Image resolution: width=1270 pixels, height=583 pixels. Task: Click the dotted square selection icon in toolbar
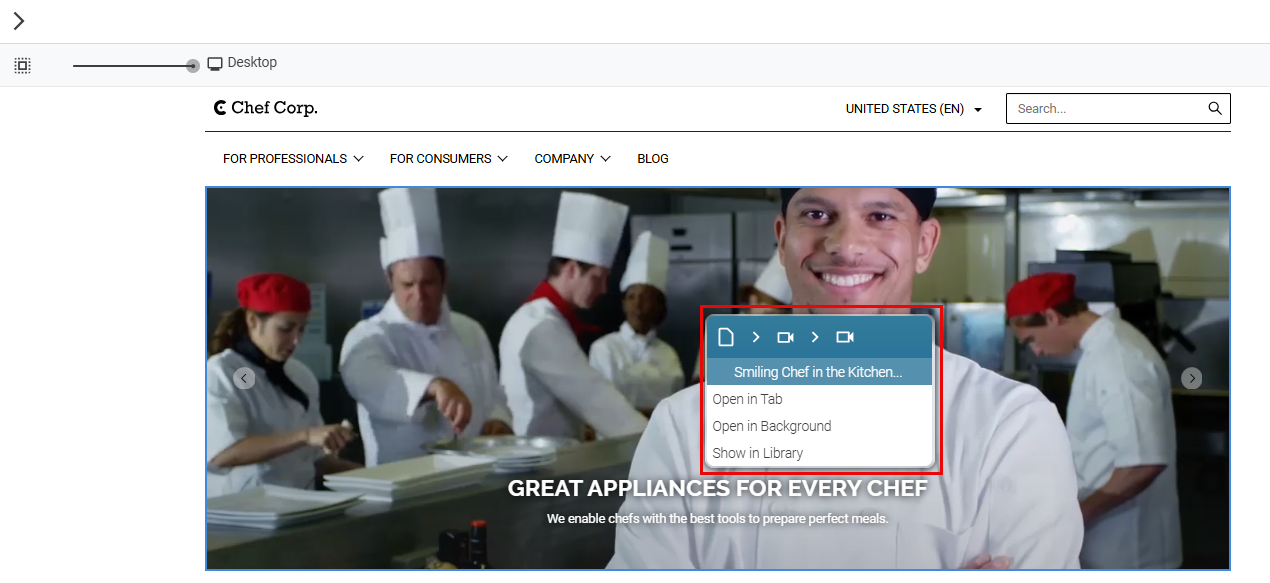point(22,66)
